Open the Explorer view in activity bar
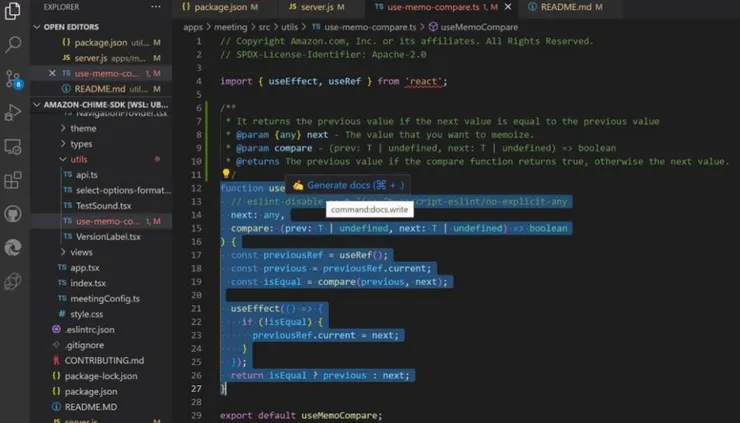The image size is (740, 423). (13, 10)
